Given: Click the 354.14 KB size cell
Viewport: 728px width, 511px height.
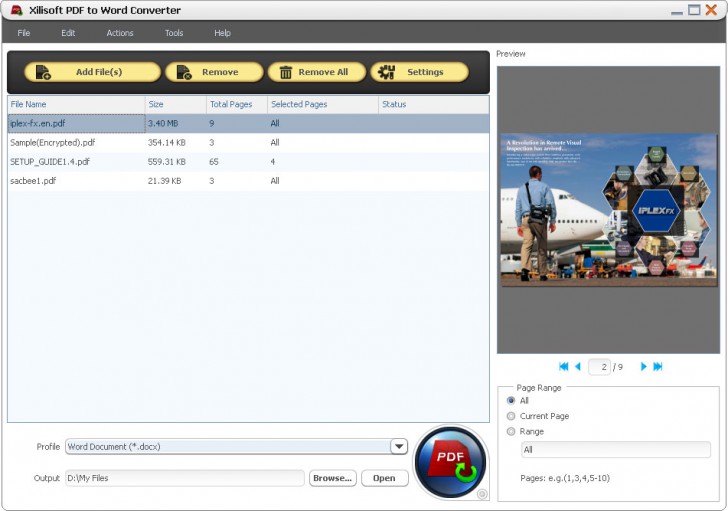Looking at the screenshot, I should point(167,142).
